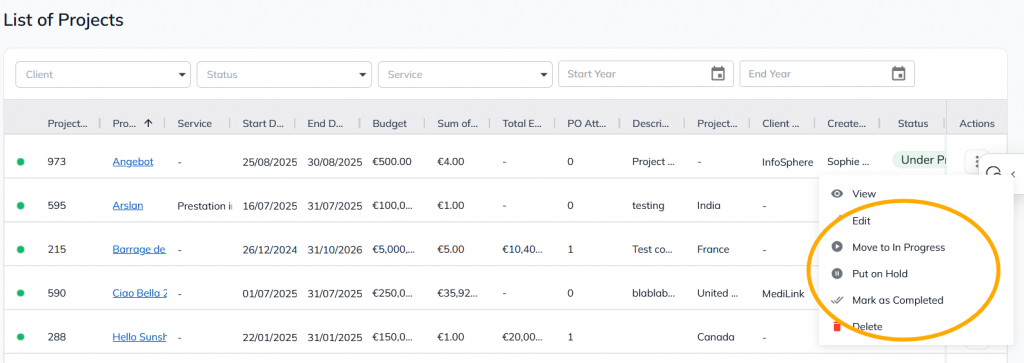Open the Hello Sunsh project link
The image size is (1024, 363).
[139, 337]
